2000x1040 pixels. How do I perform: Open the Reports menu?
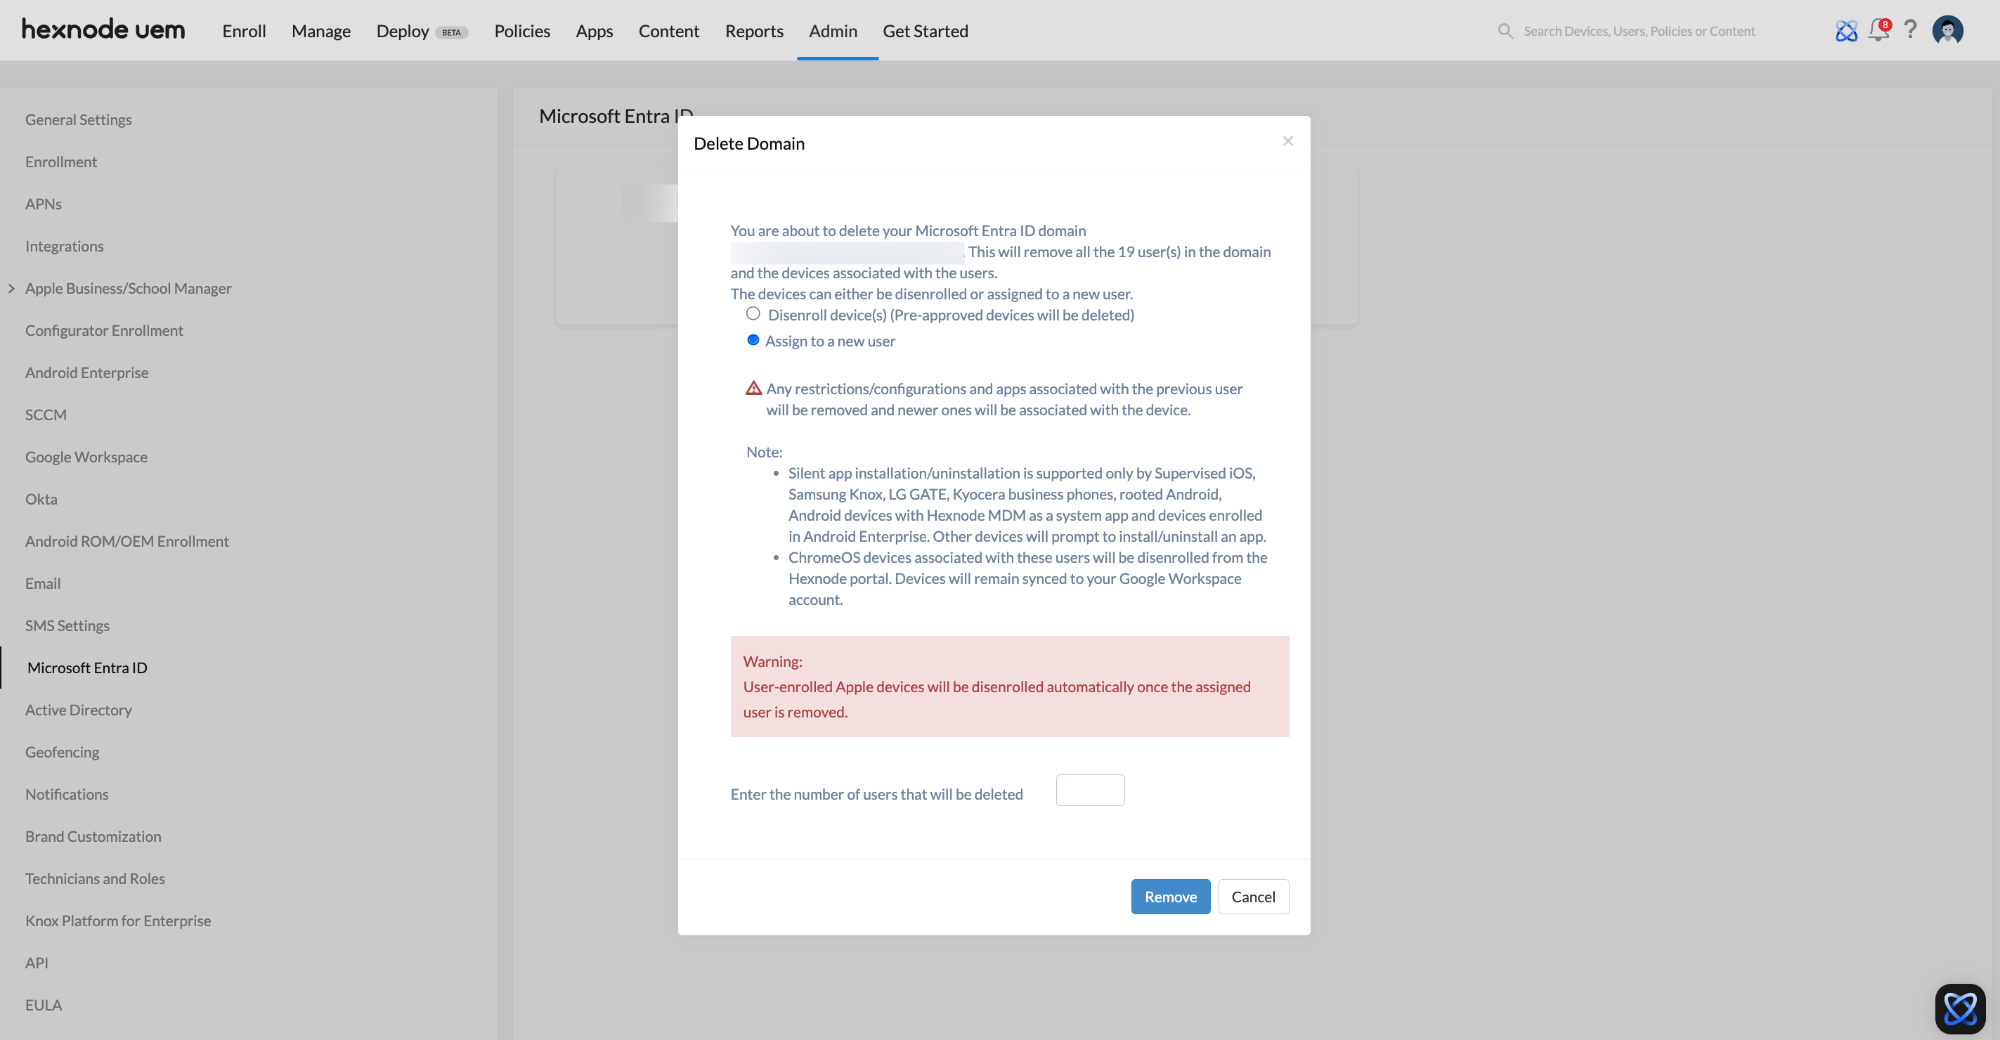click(754, 31)
